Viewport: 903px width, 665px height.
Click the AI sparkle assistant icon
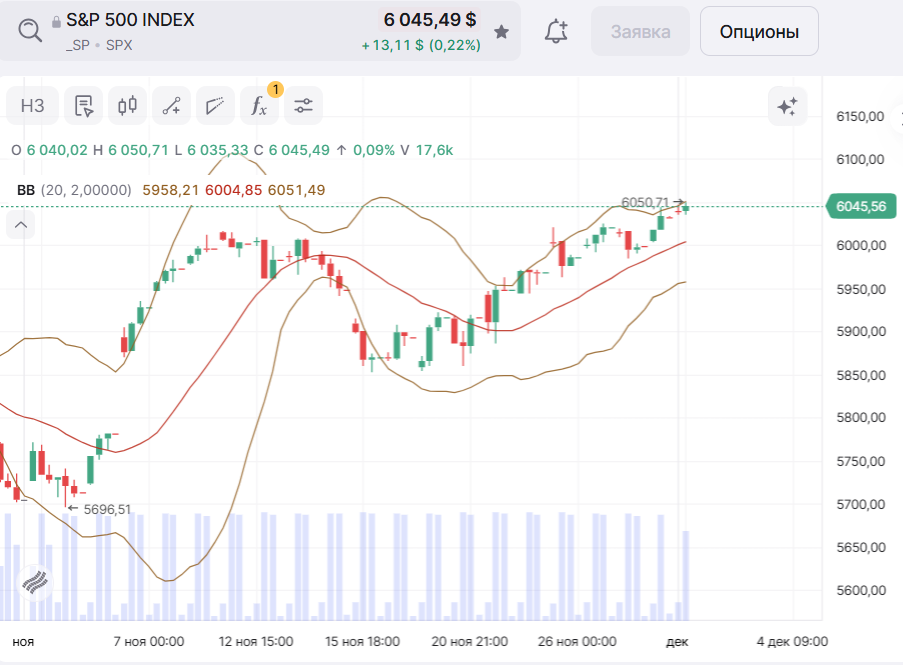[787, 105]
